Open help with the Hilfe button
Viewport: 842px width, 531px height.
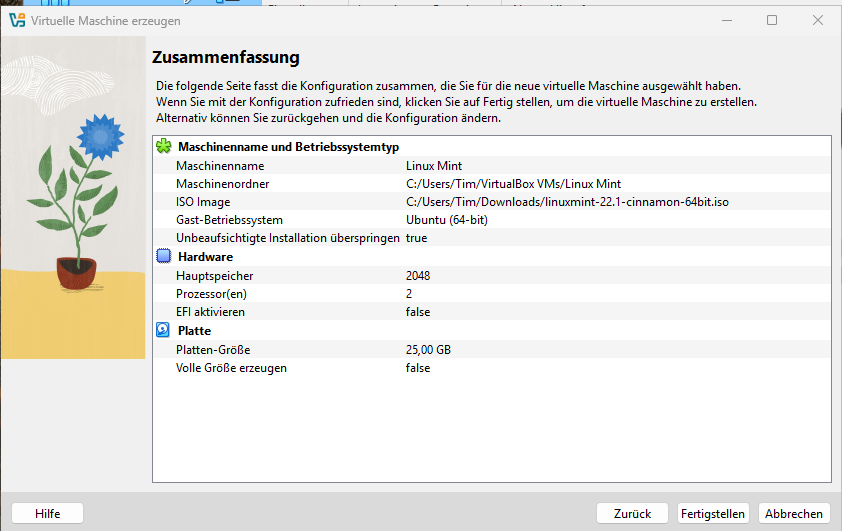[x=47, y=513]
